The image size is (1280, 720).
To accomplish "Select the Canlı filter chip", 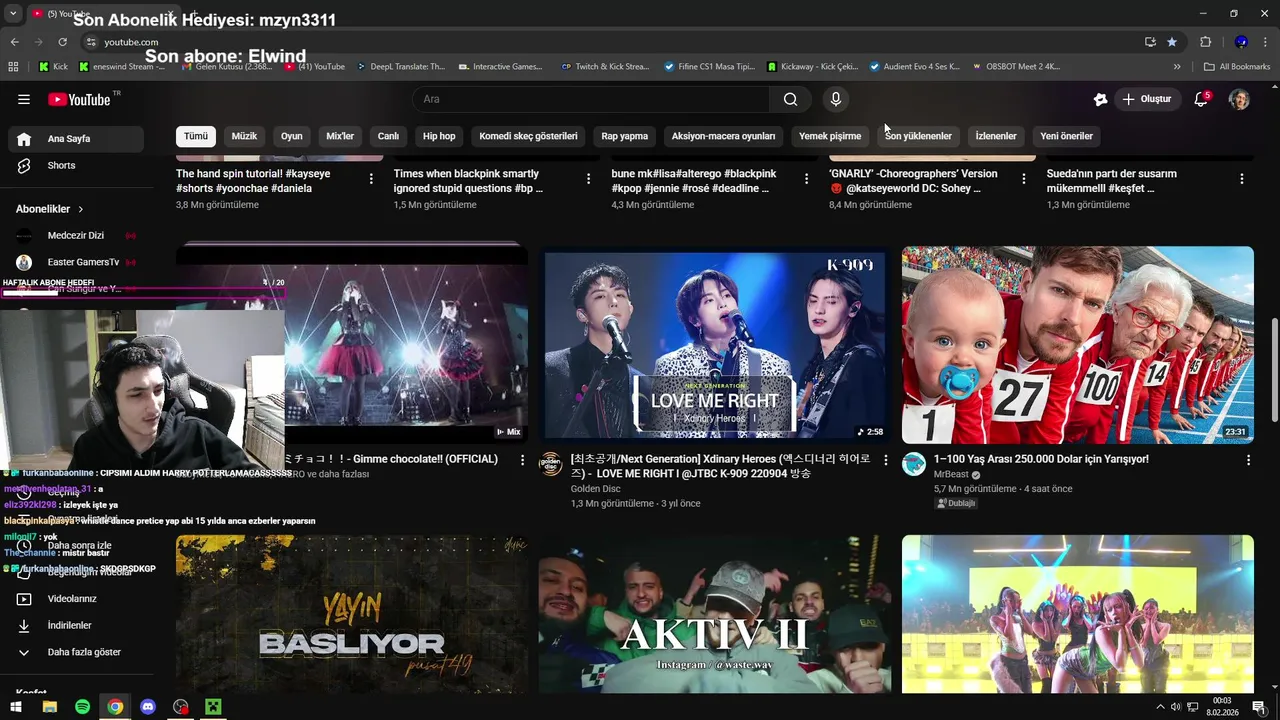I will 388,136.
